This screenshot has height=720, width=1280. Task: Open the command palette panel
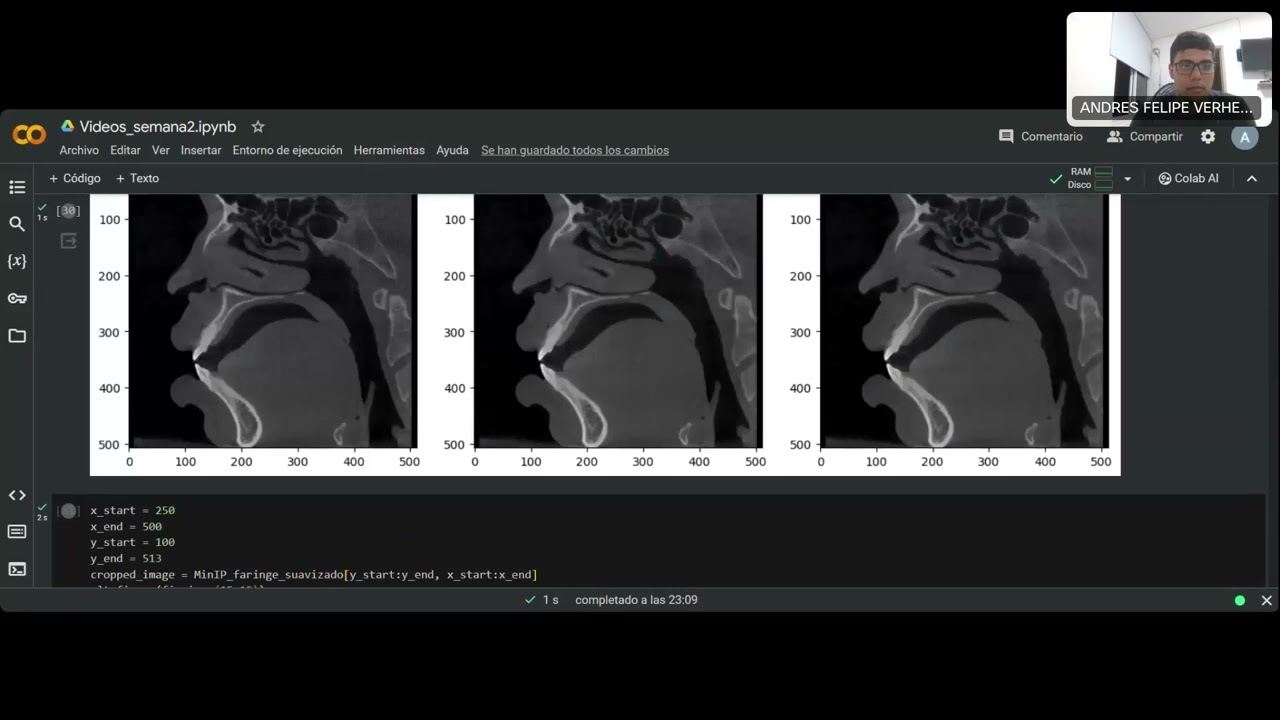pos(17,531)
